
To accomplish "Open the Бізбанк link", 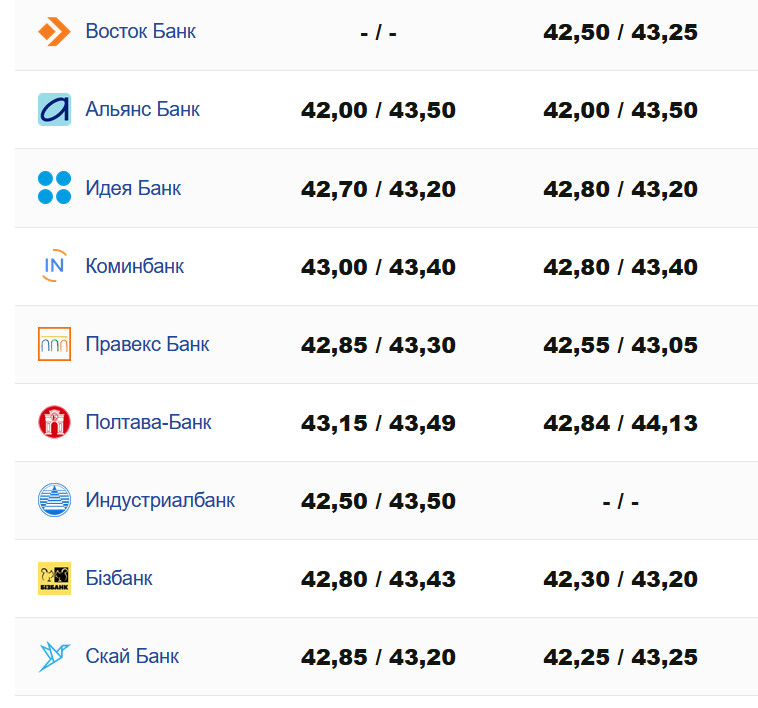I will point(119,578).
